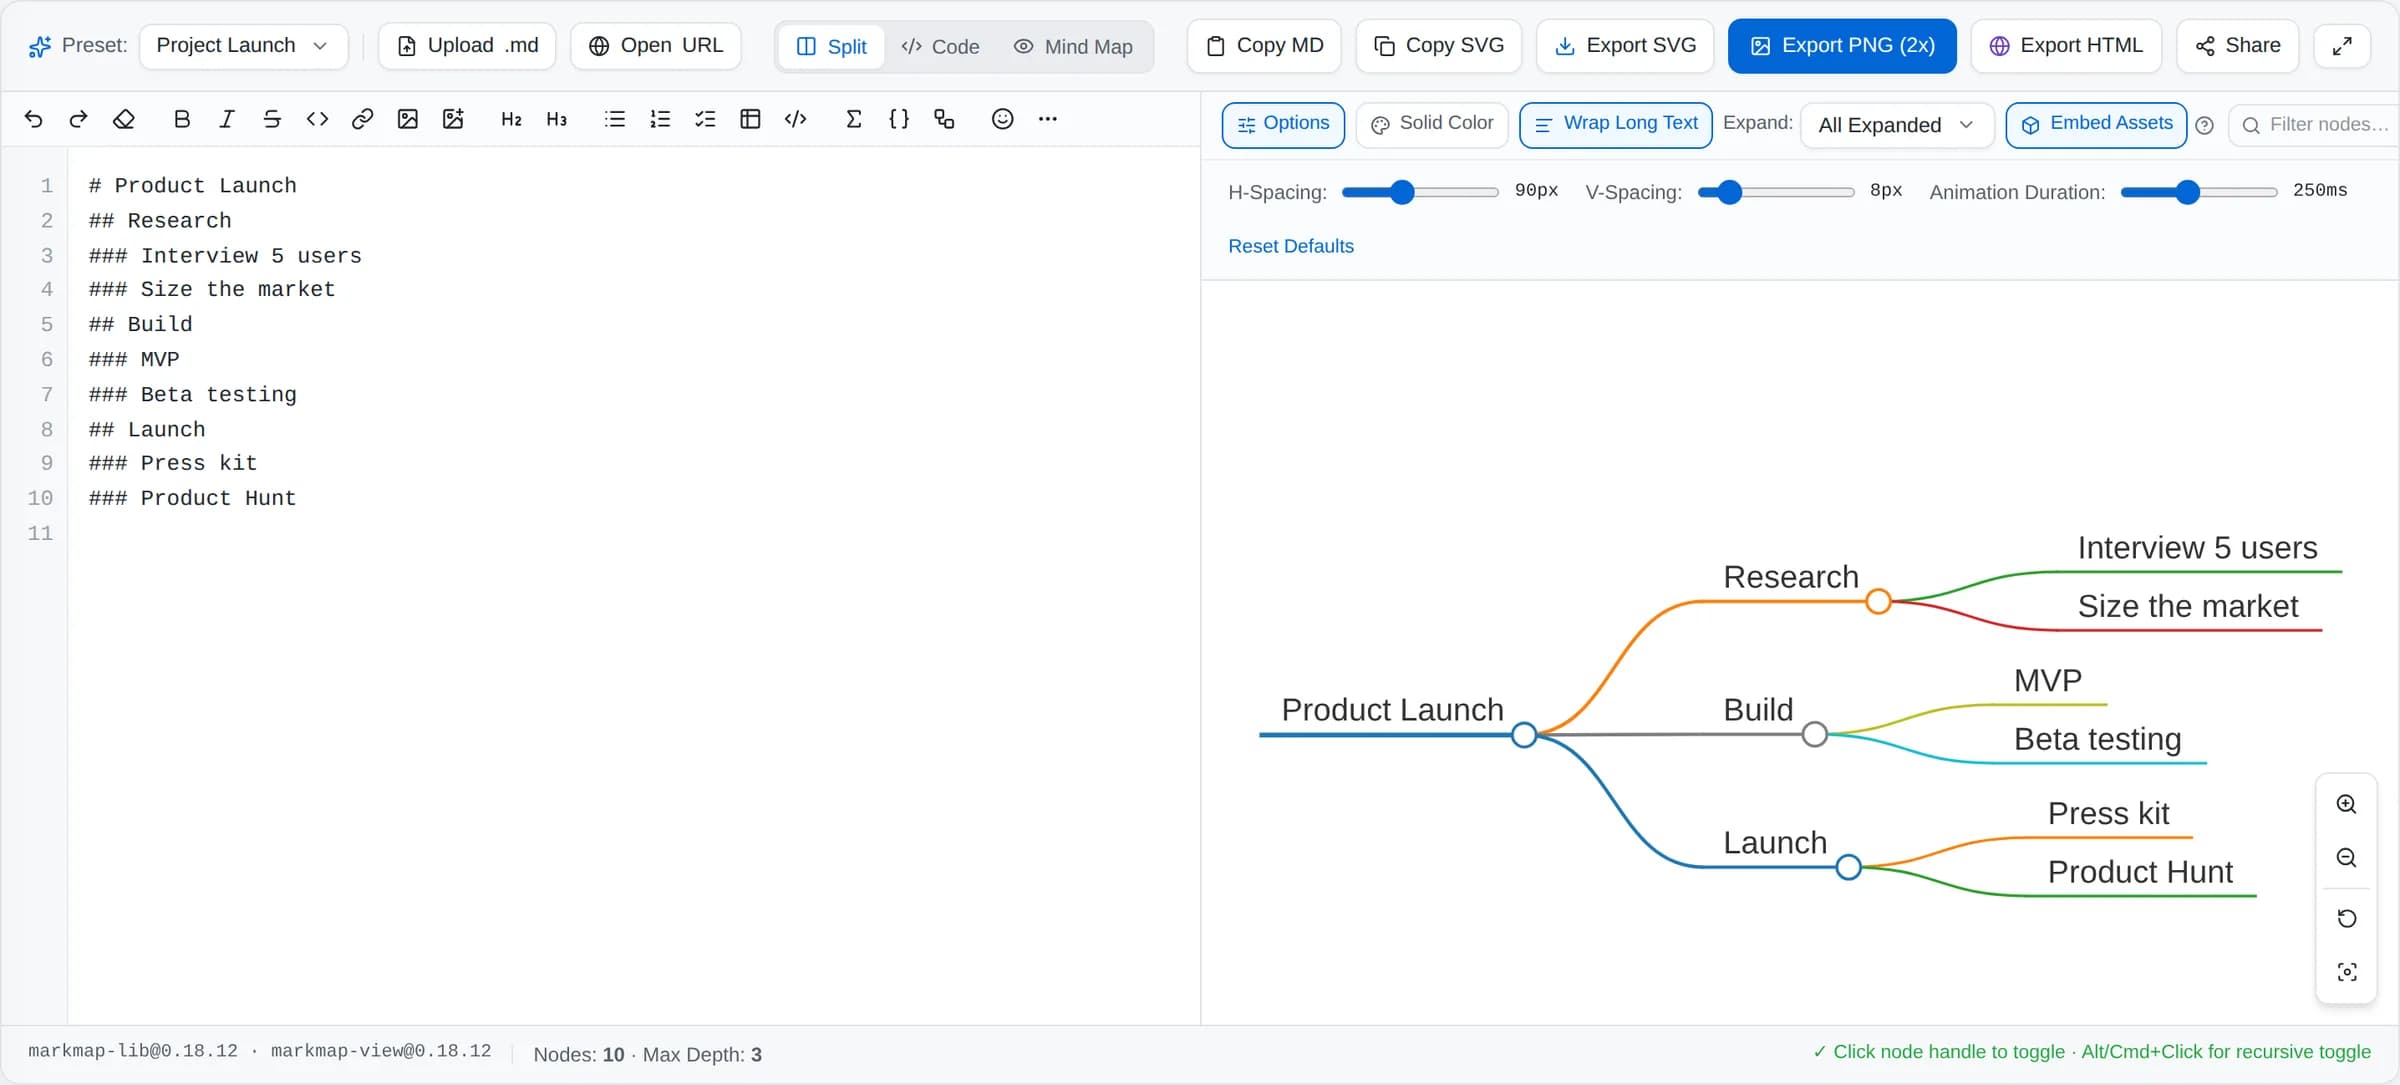Insert a task checklist
The height and width of the screenshot is (1085, 2400).
(705, 119)
